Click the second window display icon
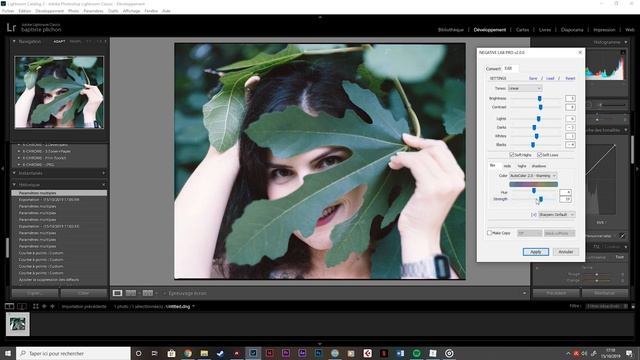This screenshot has width=640, height=360. (22, 306)
